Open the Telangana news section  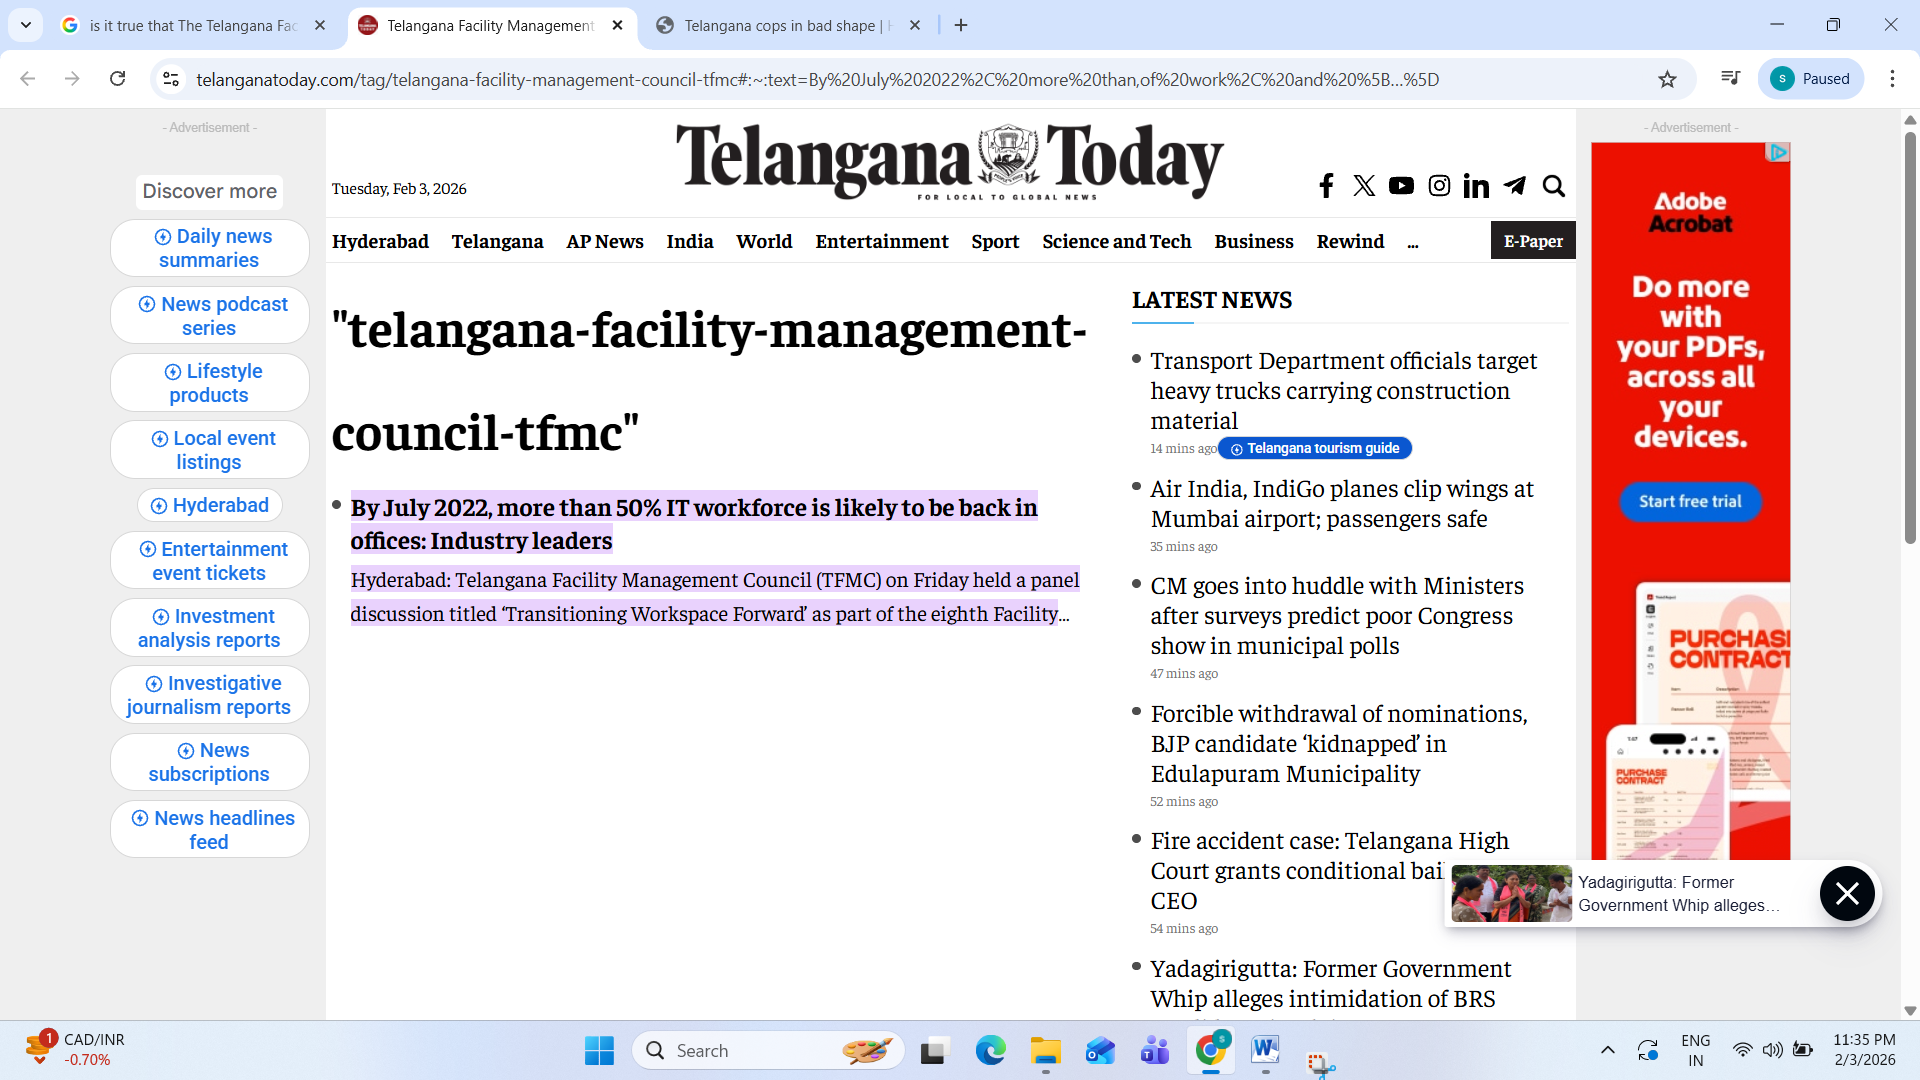click(497, 242)
